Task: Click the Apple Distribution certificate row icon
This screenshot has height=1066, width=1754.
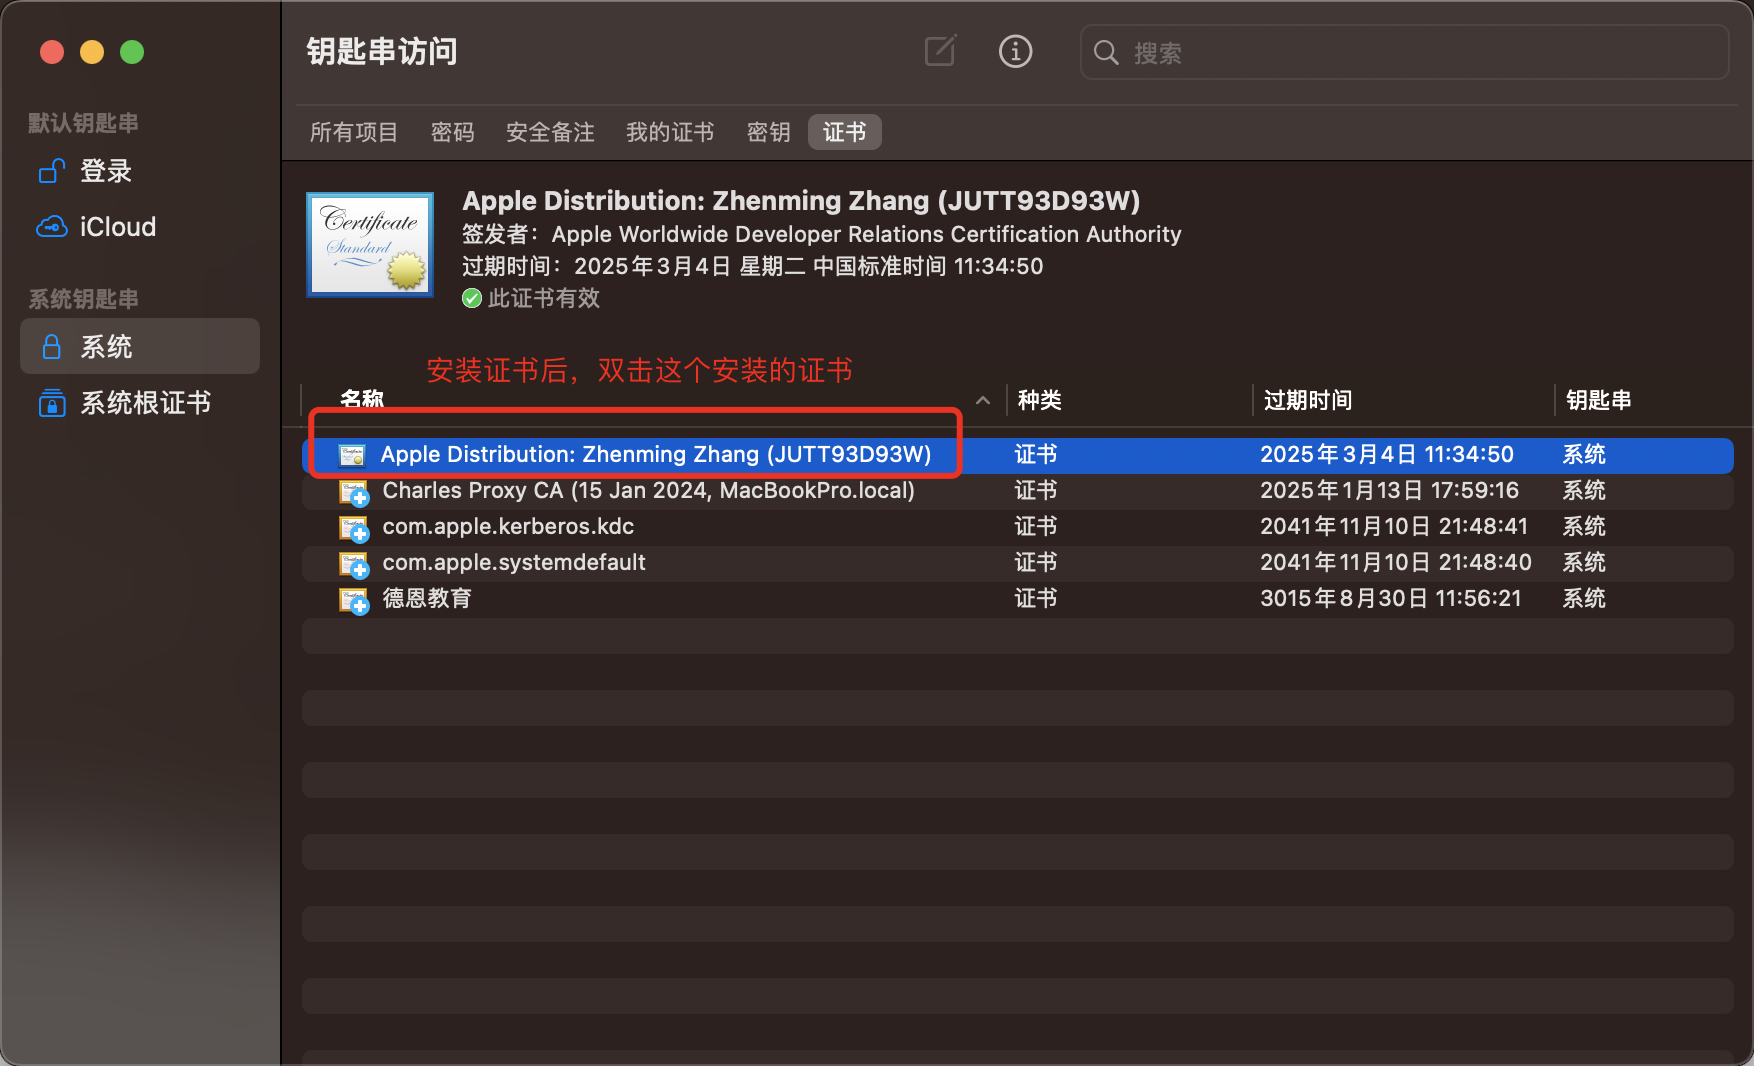Action: 352,455
